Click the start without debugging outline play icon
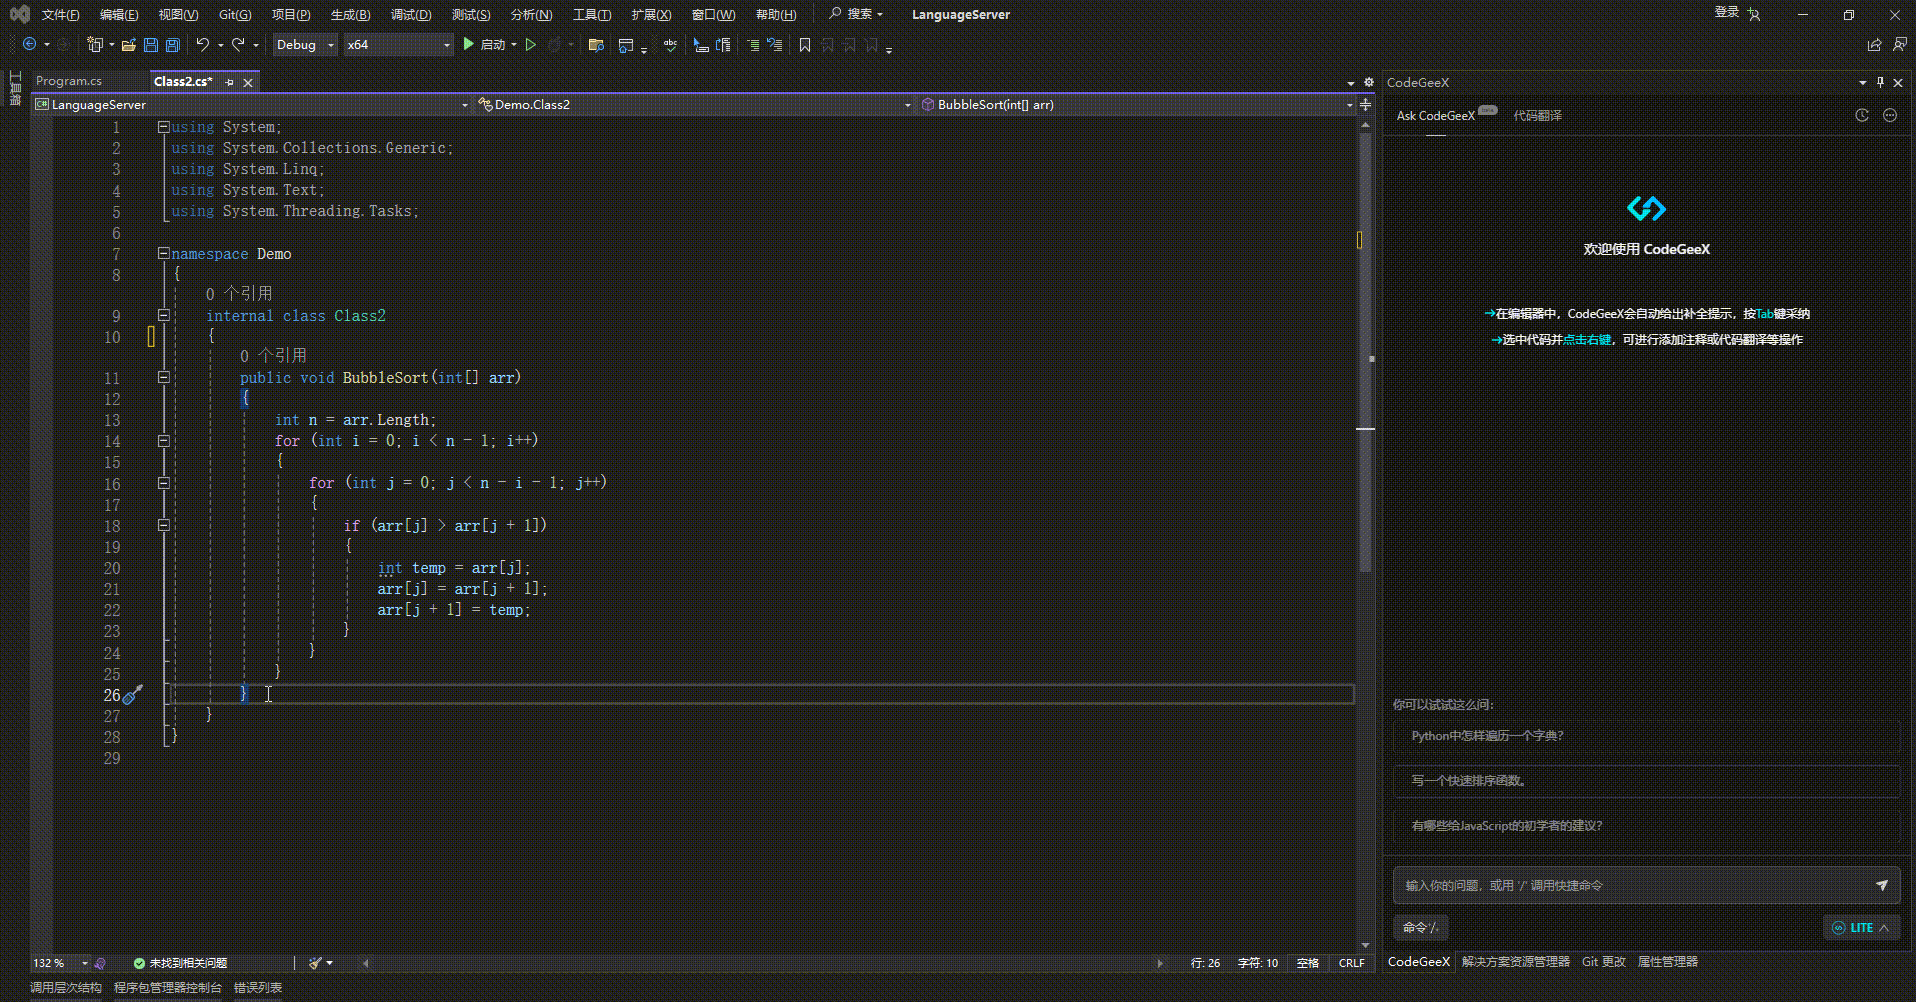1916x1002 pixels. pos(531,44)
